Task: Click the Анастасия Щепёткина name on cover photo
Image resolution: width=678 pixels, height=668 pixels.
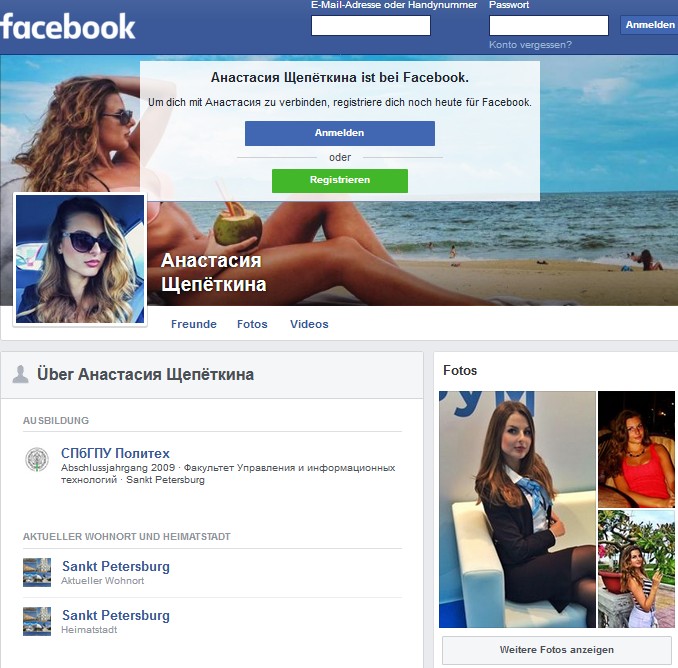Action: (x=214, y=272)
